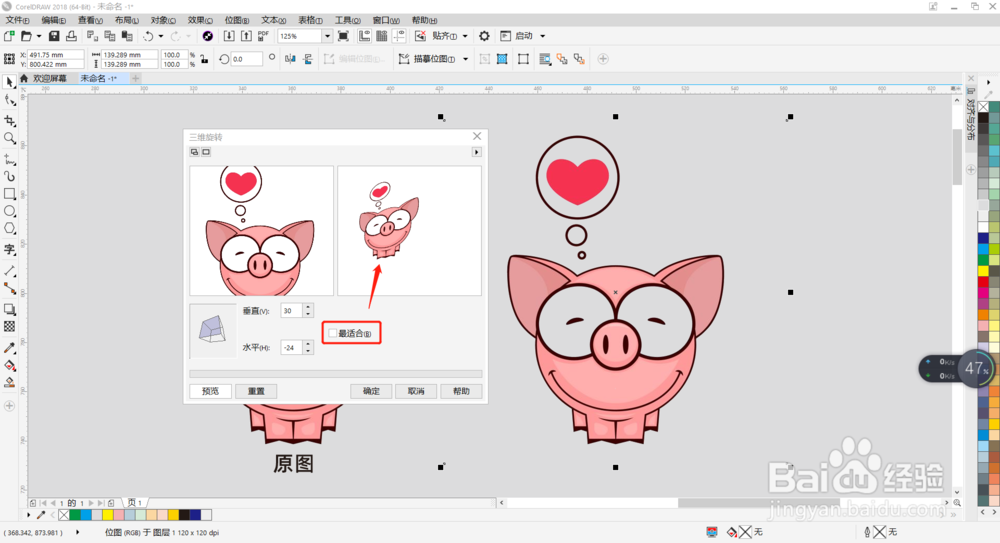Select the Zoom magnifier tool
Image resolution: width=1000 pixels, height=543 pixels.
pos(10,138)
